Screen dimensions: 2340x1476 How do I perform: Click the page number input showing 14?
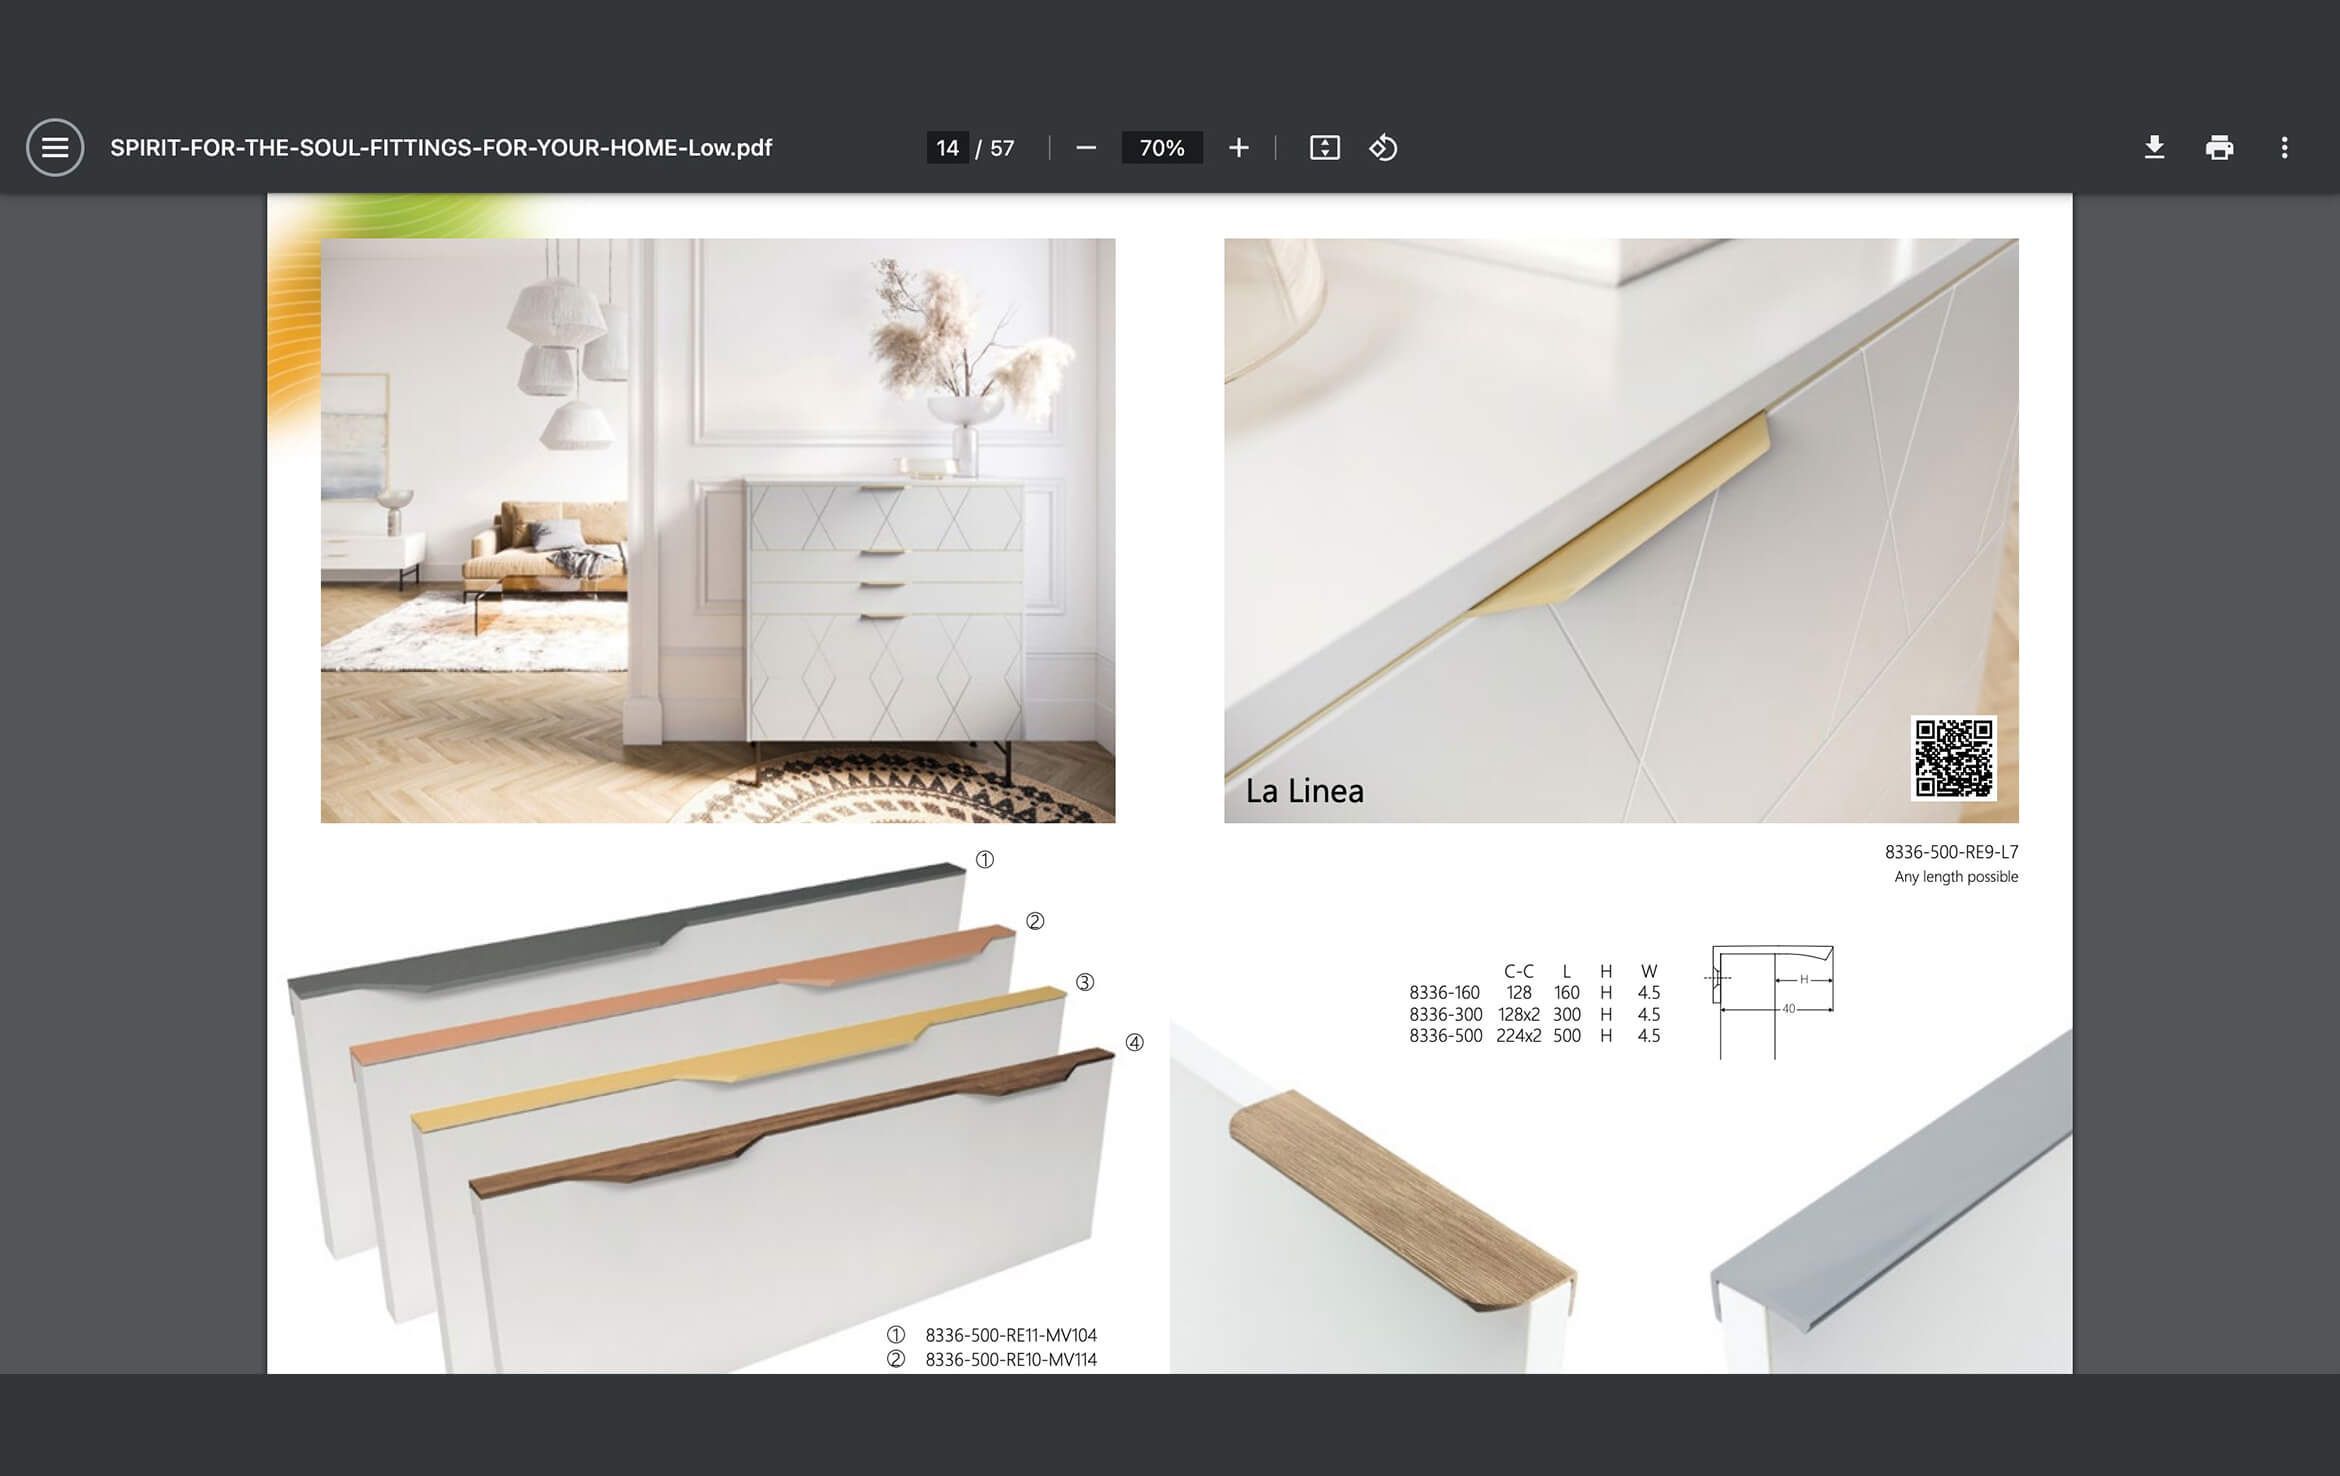(x=950, y=146)
